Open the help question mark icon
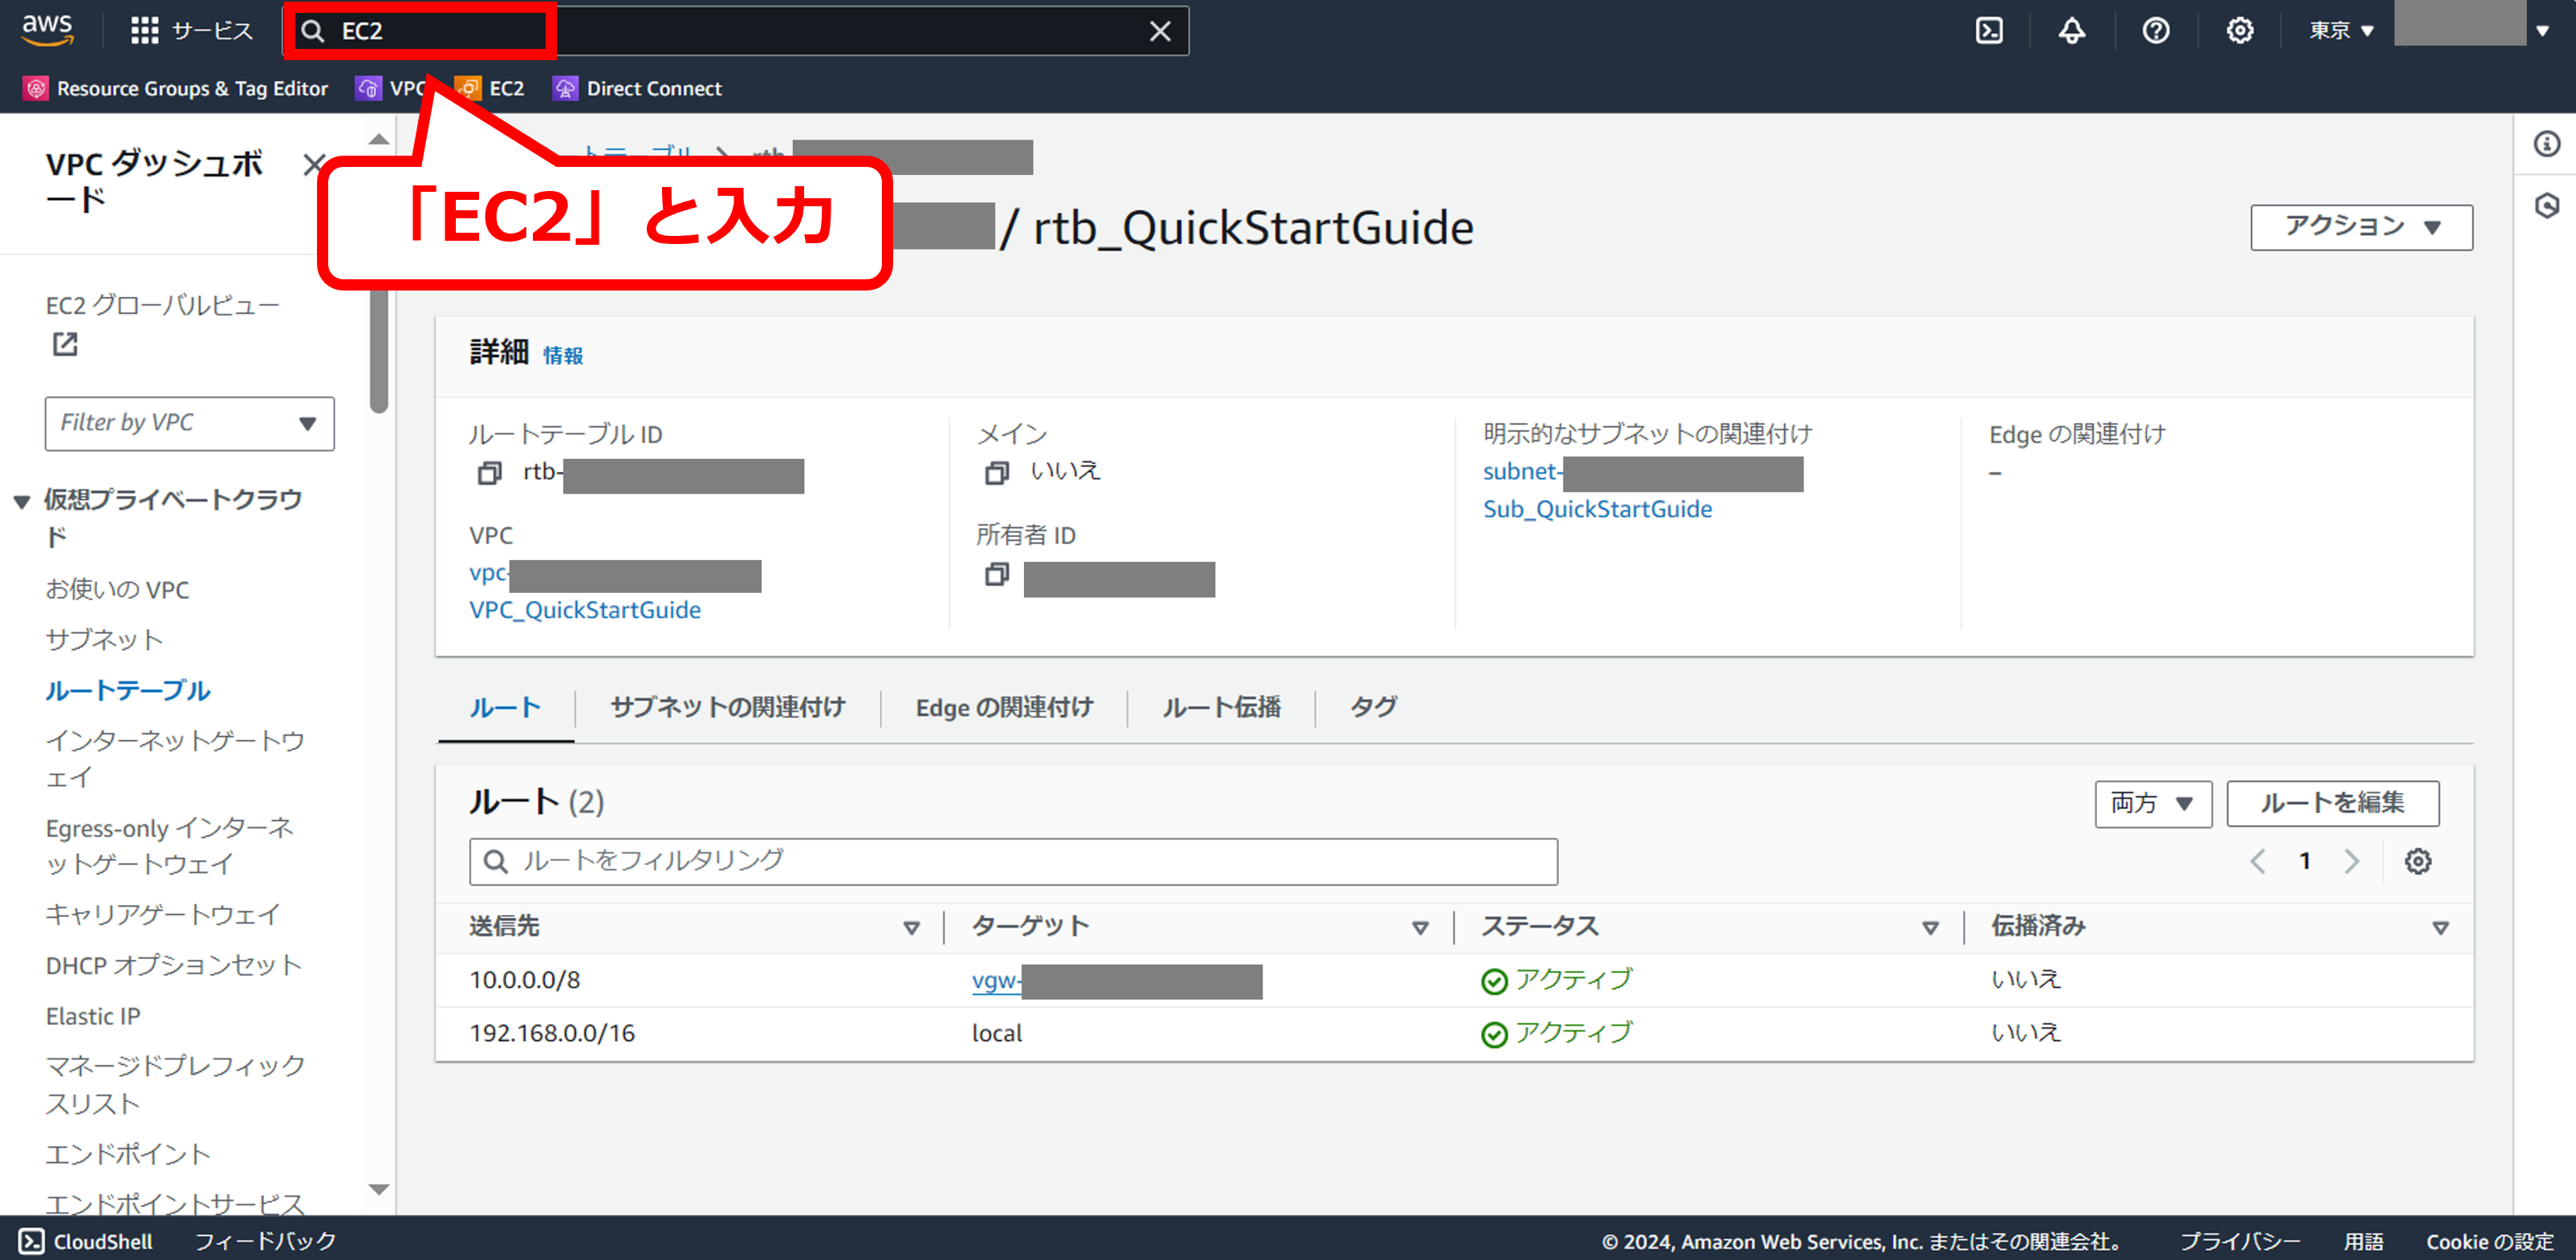Image resolution: width=2576 pixels, height=1260 pixels. click(x=2156, y=31)
